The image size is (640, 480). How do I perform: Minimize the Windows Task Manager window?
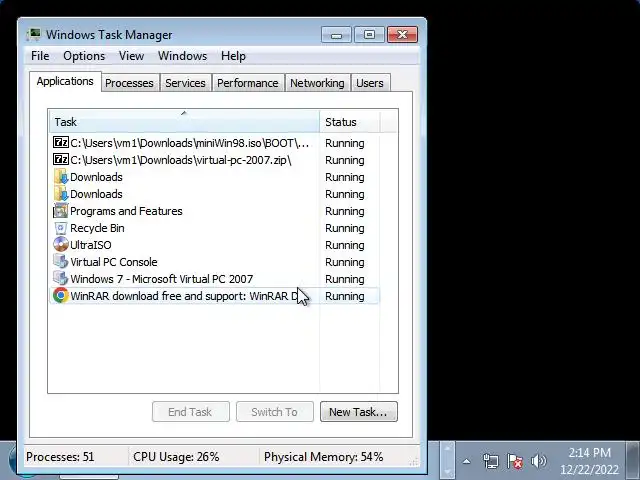(336, 35)
